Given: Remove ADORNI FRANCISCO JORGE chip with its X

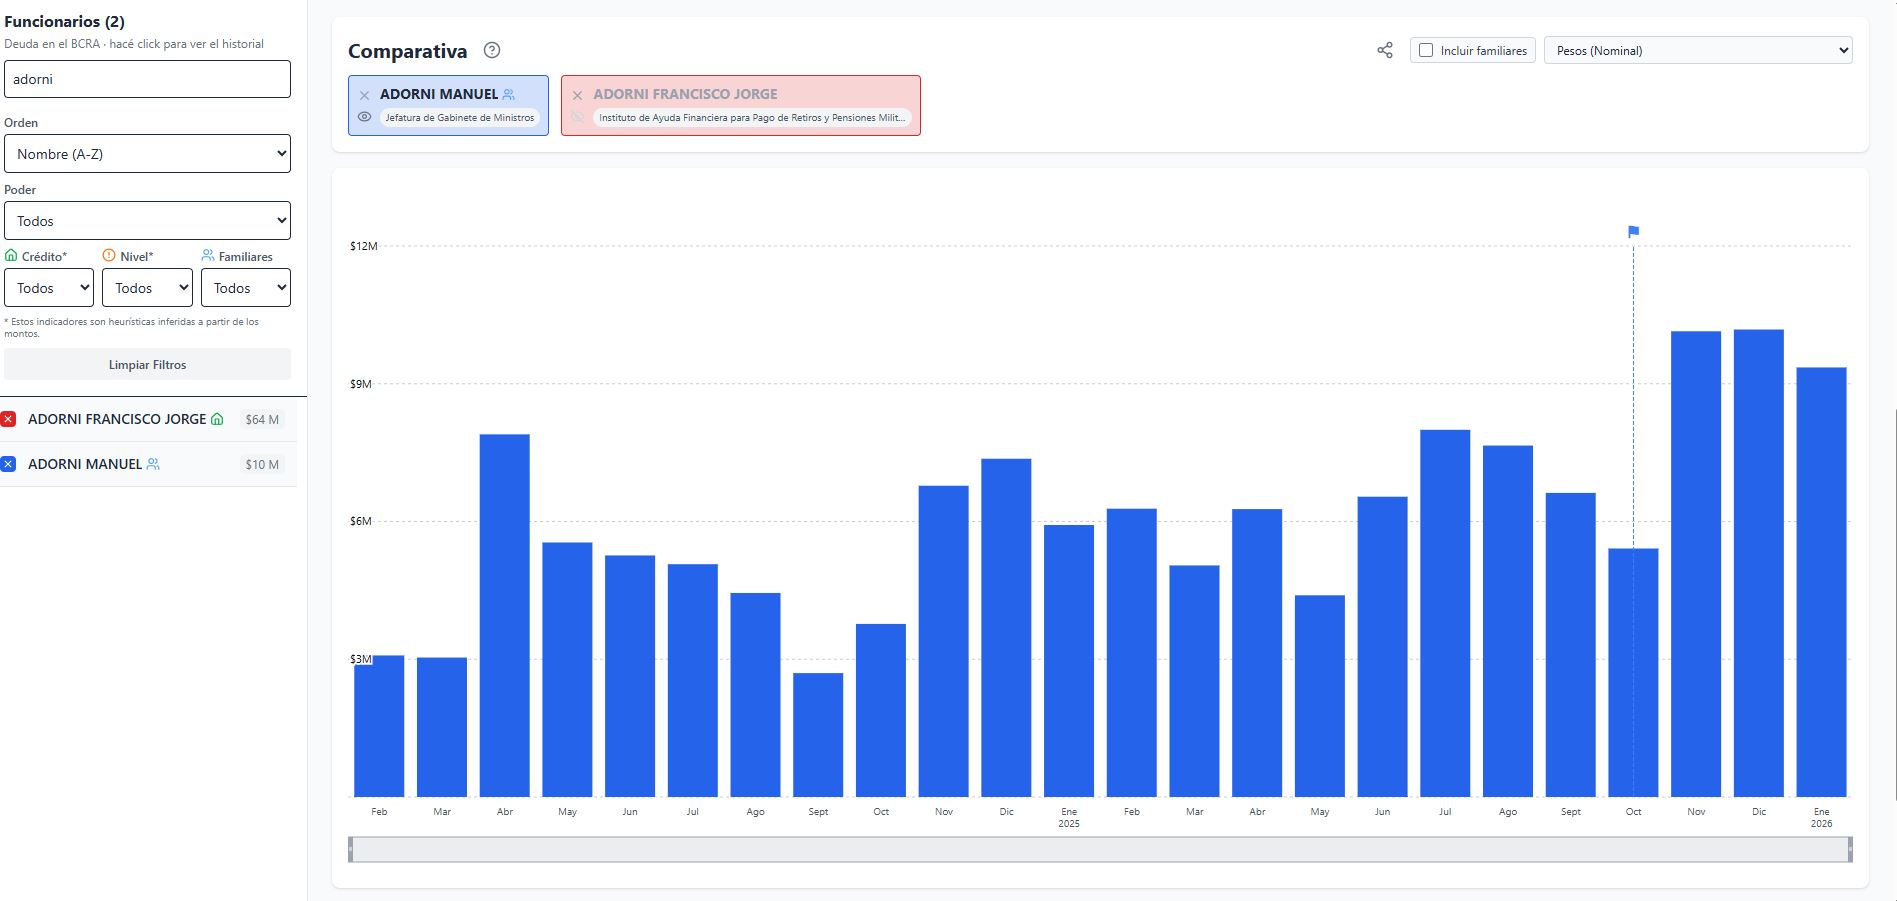Looking at the screenshot, I should click(x=577, y=95).
